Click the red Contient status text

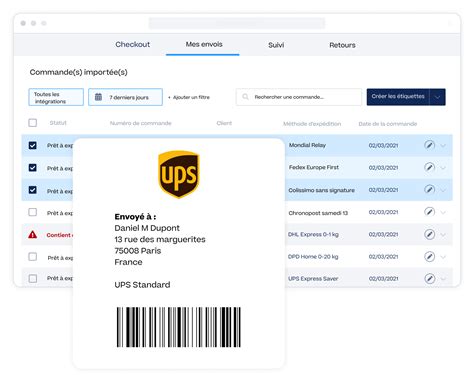pos(60,235)
